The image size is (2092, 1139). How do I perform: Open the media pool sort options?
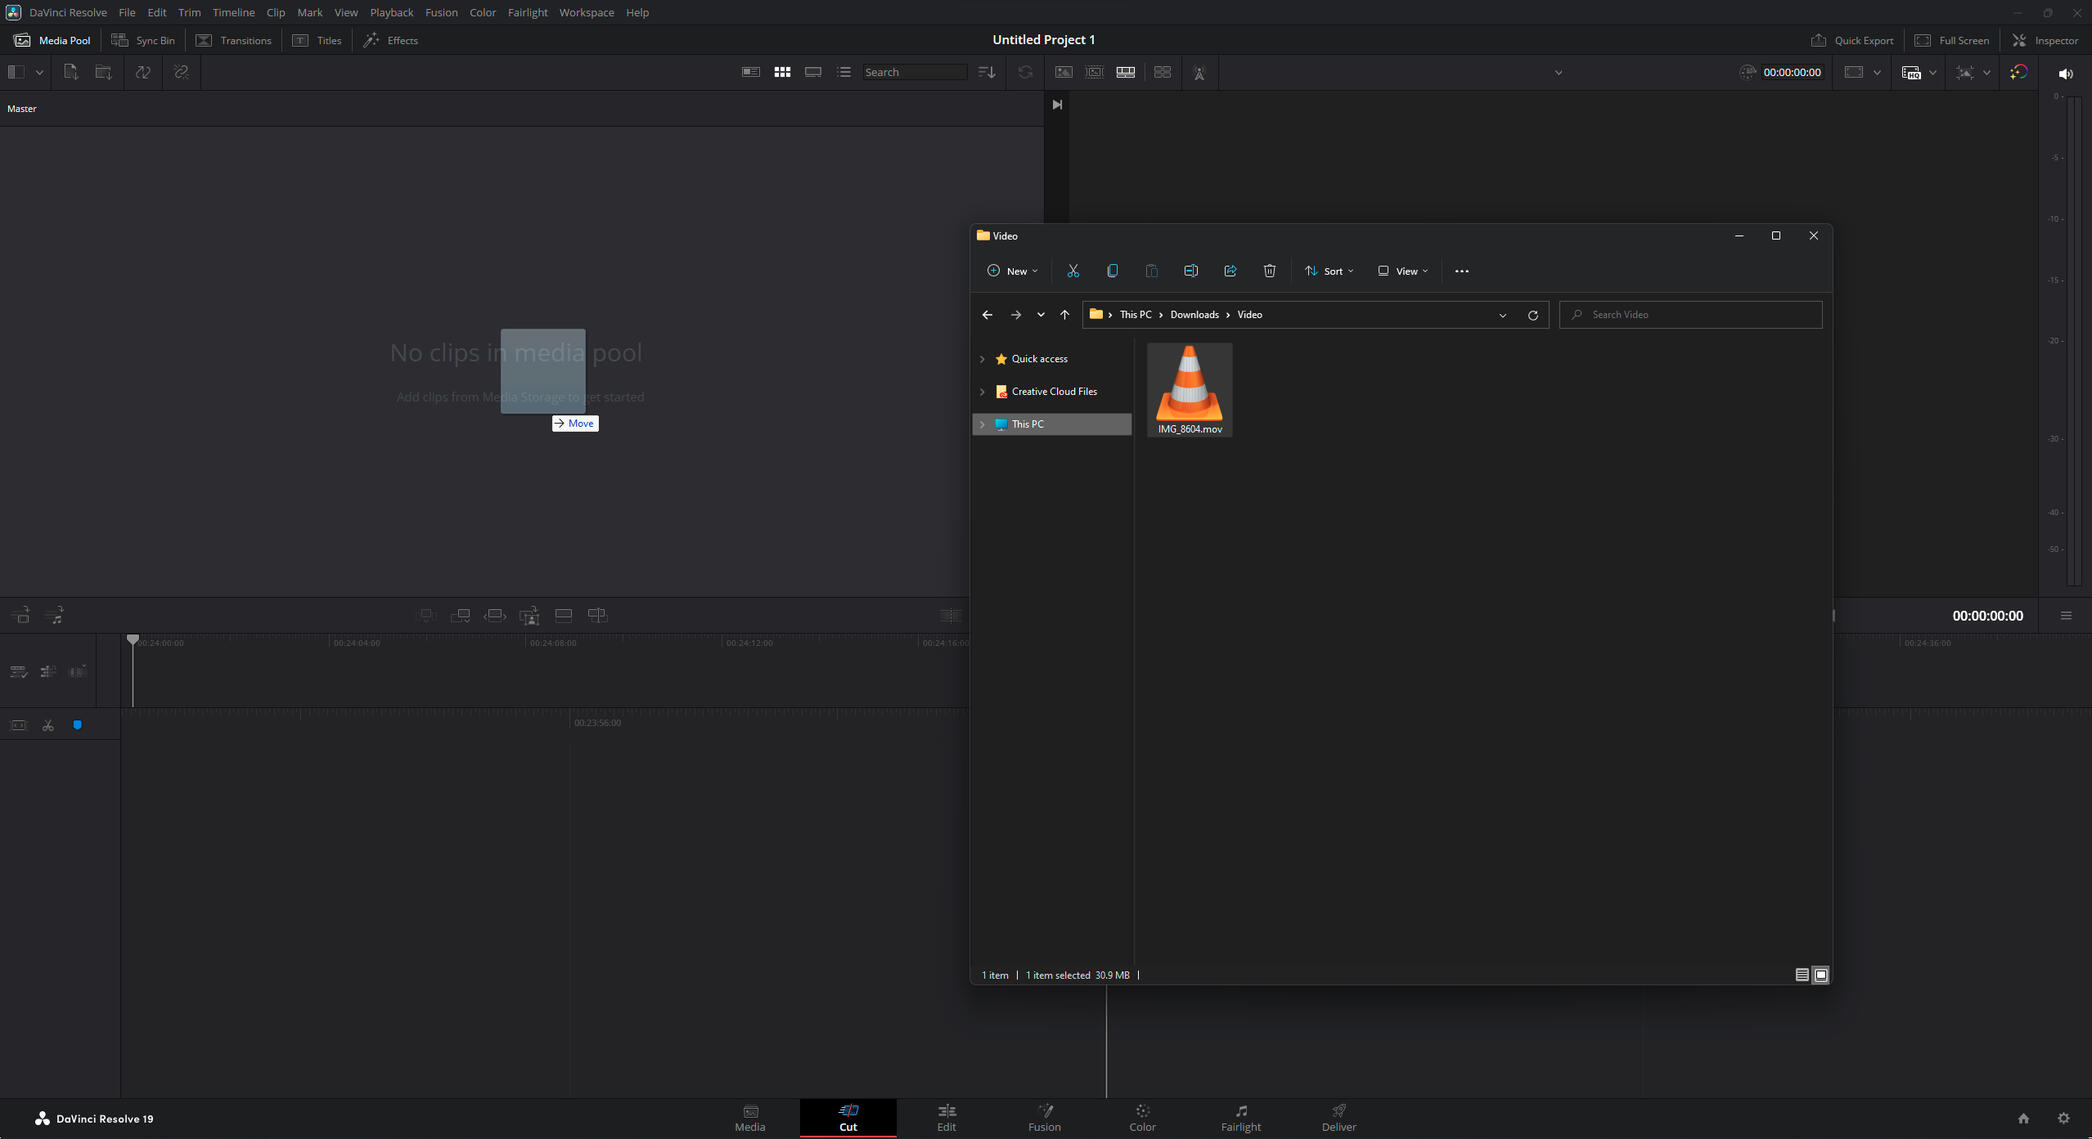(986, 72)
